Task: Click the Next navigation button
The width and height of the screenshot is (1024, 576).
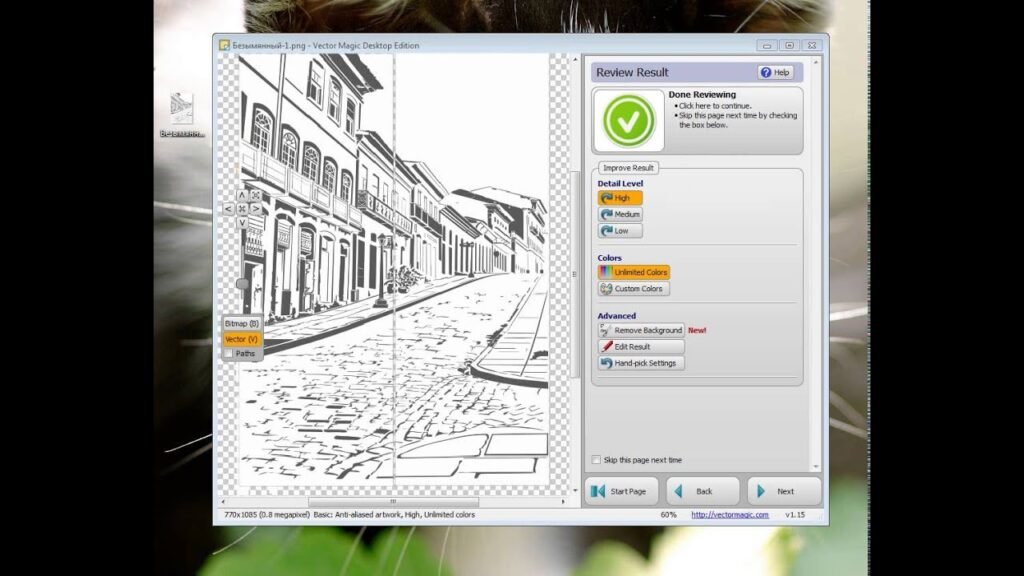Action: [x=784, y=491]
